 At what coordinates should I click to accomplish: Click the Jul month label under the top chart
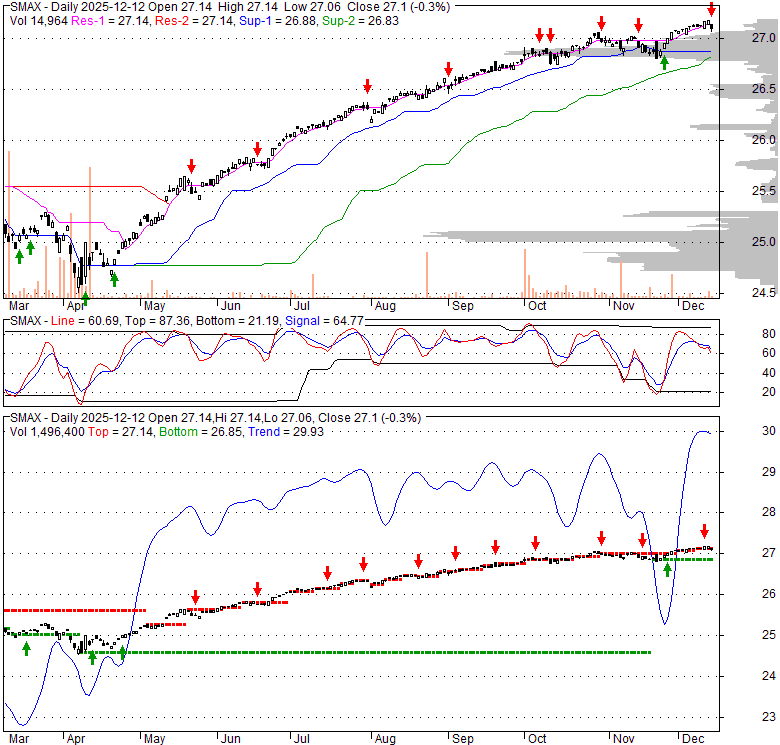coord(300,305)
